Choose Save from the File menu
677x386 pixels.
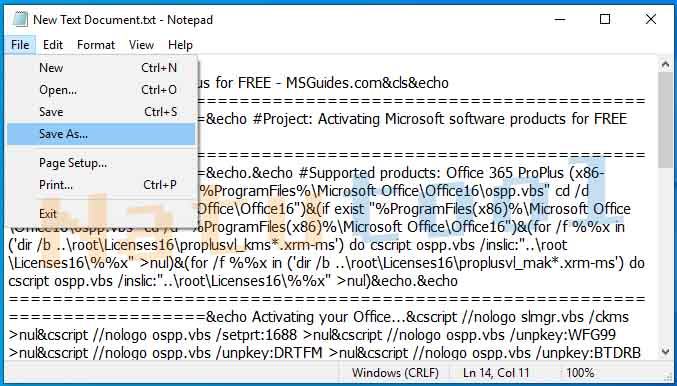tap(101, 112)
